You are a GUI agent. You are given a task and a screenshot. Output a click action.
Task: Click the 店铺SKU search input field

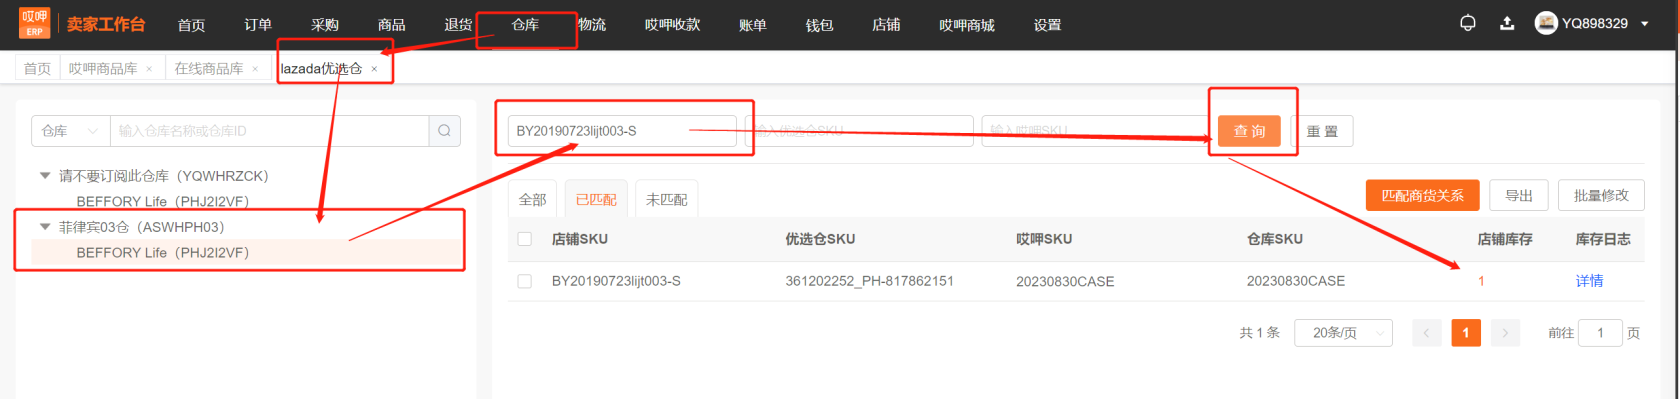point(622,131)
